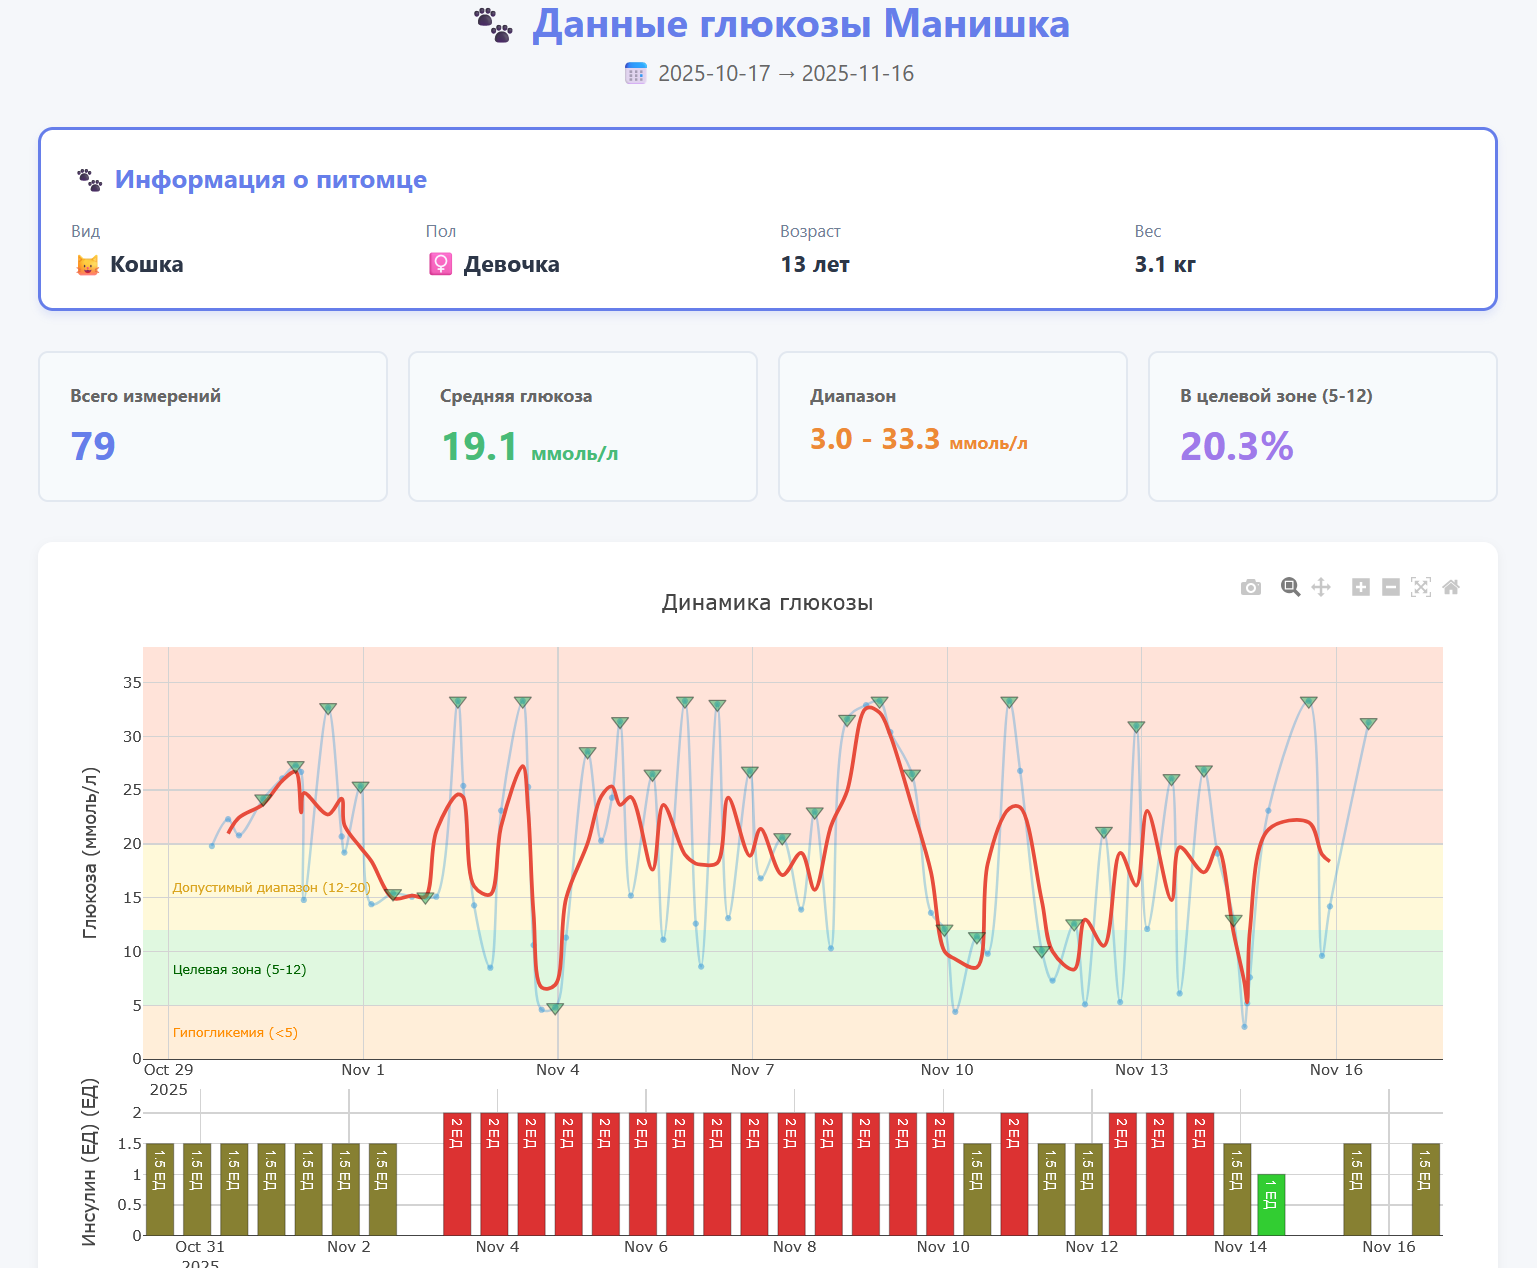Click the Вес field label
The image size is (1537, 1268).
pyautogui.click(x=1148, y=231)
